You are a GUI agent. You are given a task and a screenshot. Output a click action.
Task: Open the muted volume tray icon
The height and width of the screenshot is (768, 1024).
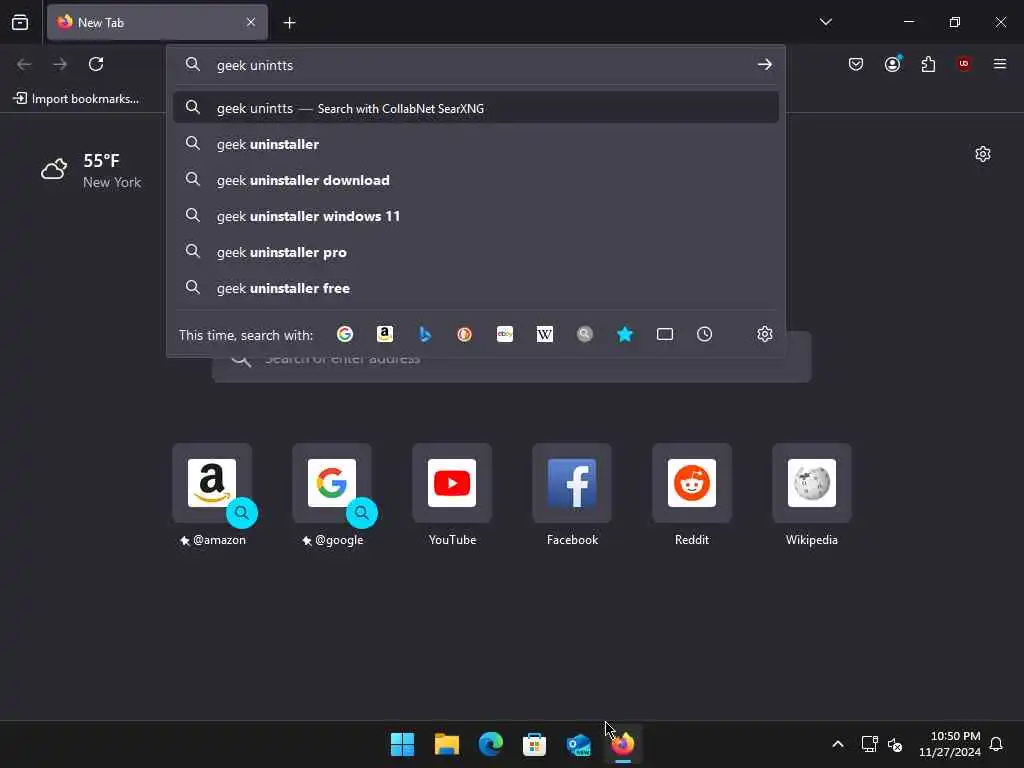tap(895, 744)
